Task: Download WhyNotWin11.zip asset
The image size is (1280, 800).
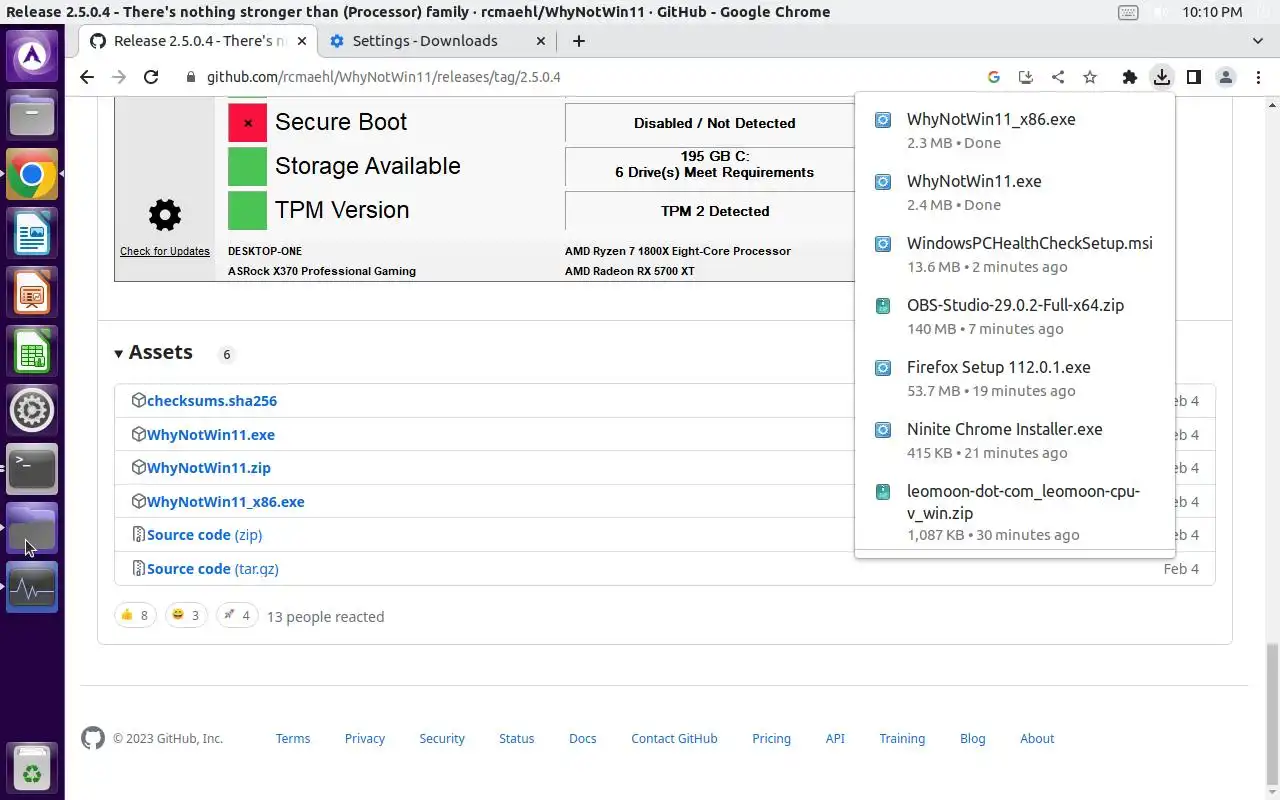Action: point(209,467)
